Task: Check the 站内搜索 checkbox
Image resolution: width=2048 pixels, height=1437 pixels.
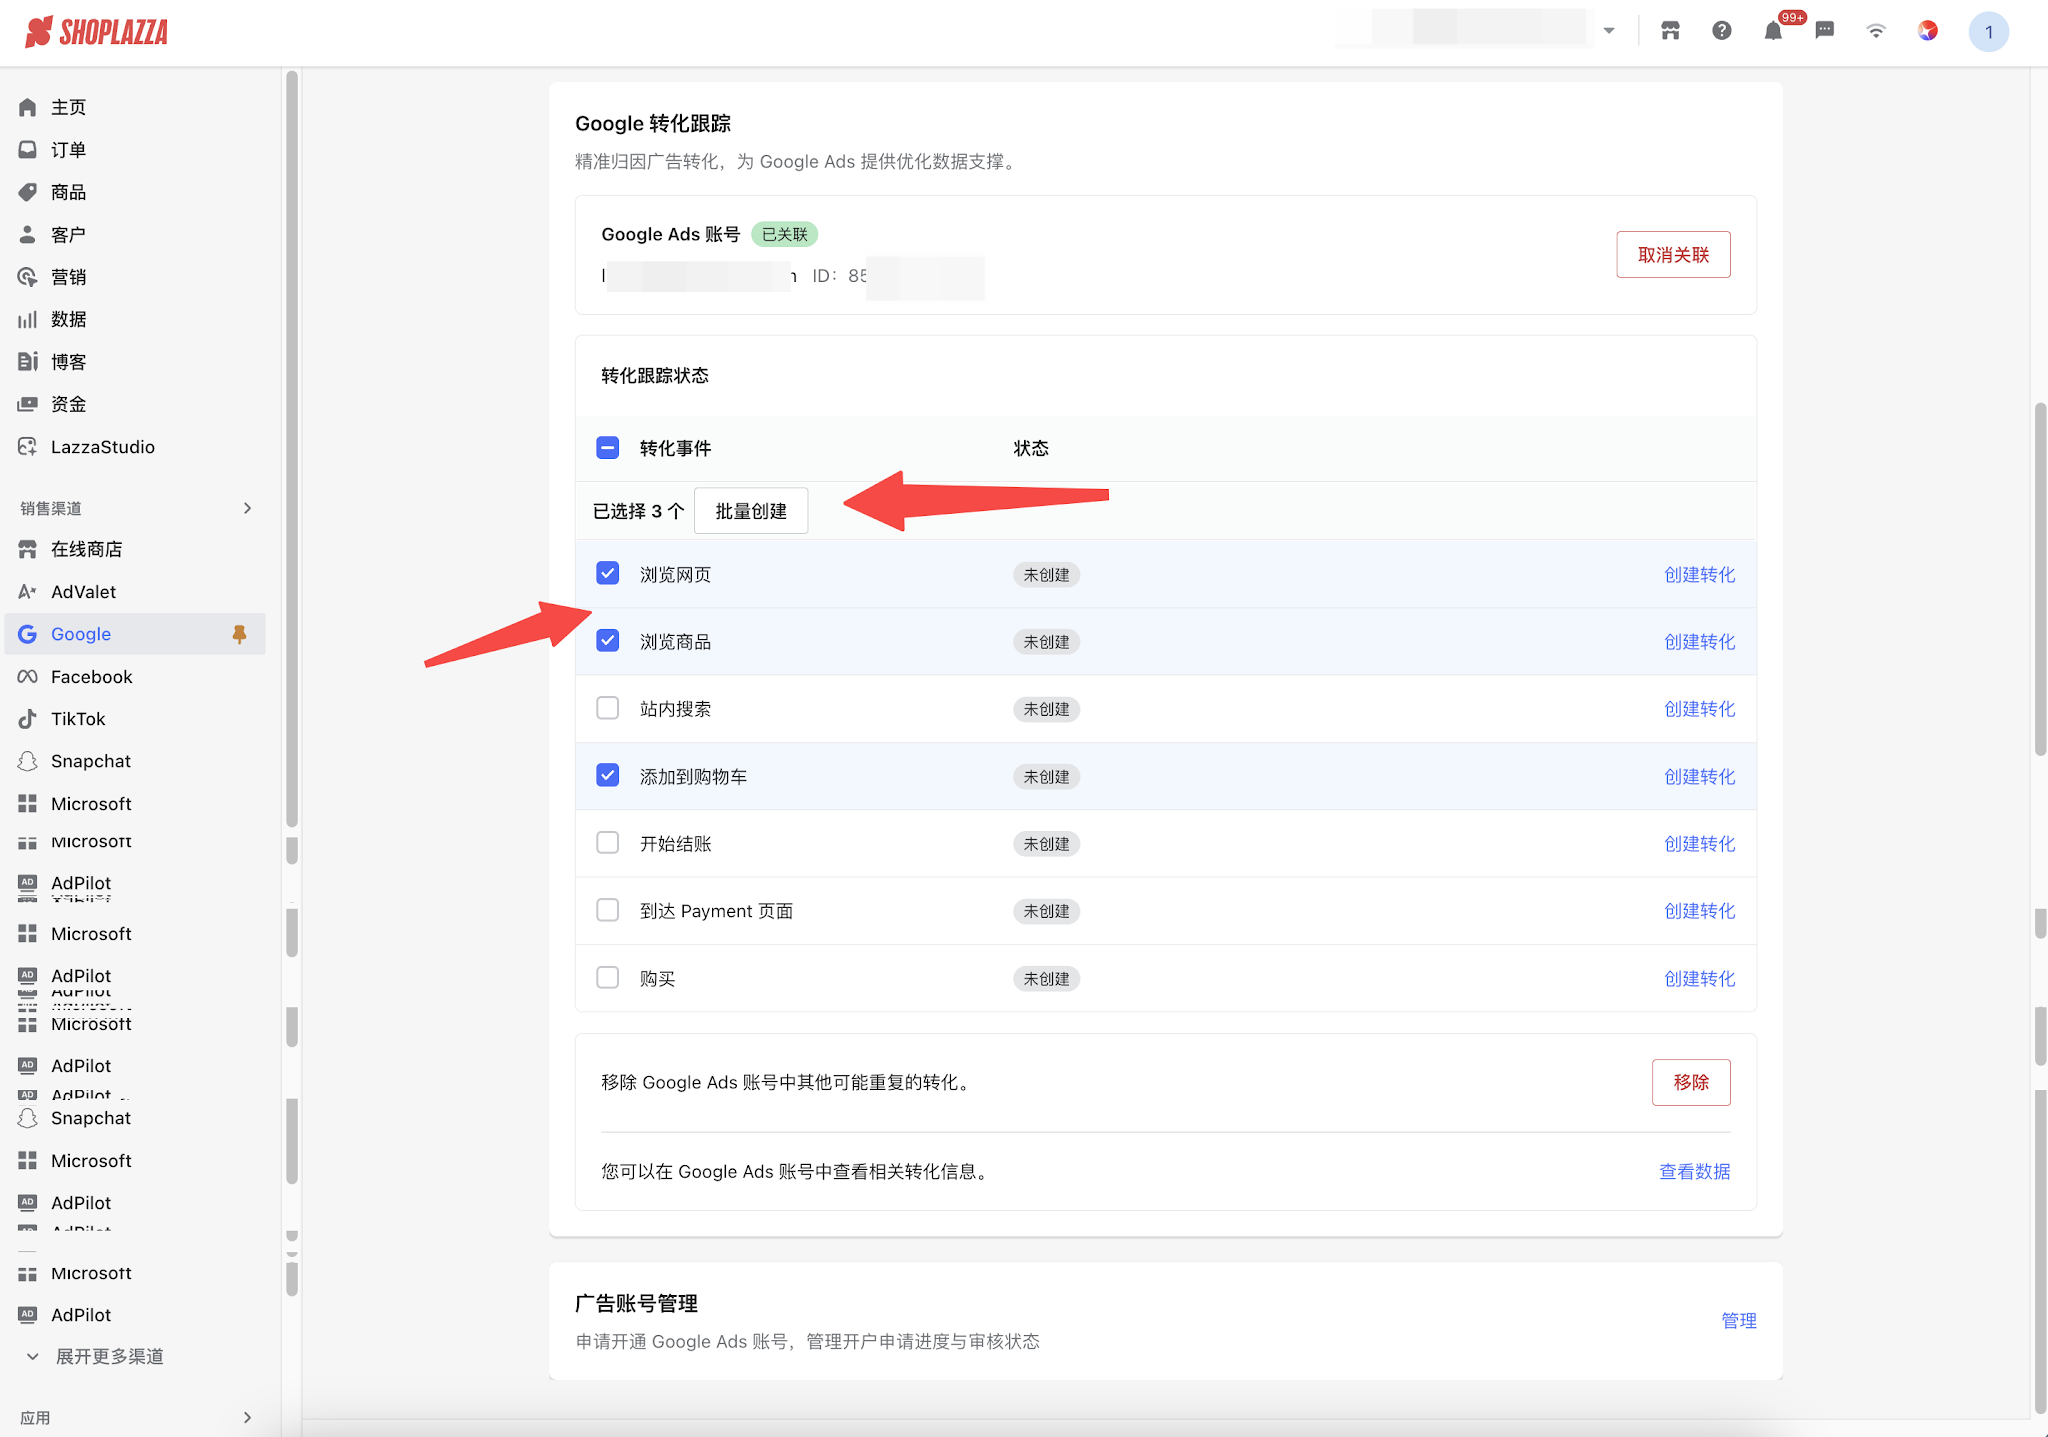Action: (608, 708)
